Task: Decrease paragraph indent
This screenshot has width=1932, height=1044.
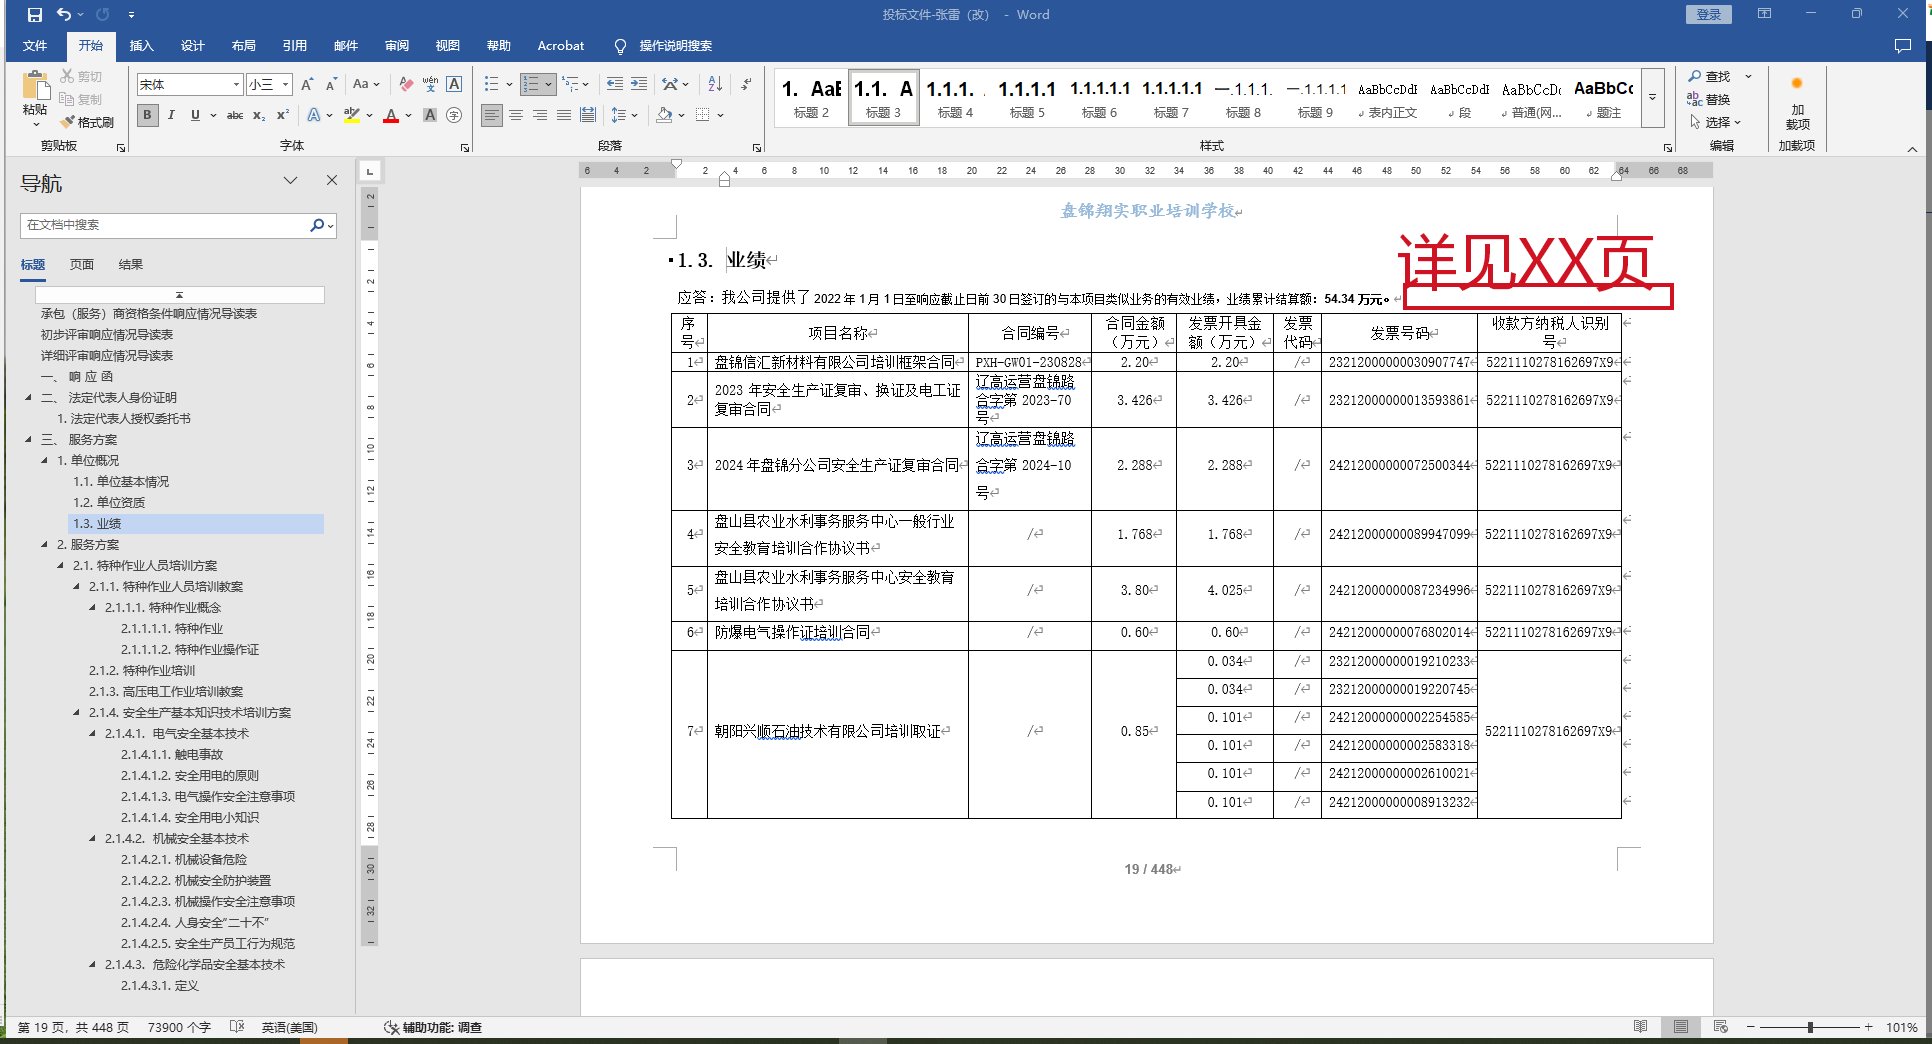Action: (615, 84)
